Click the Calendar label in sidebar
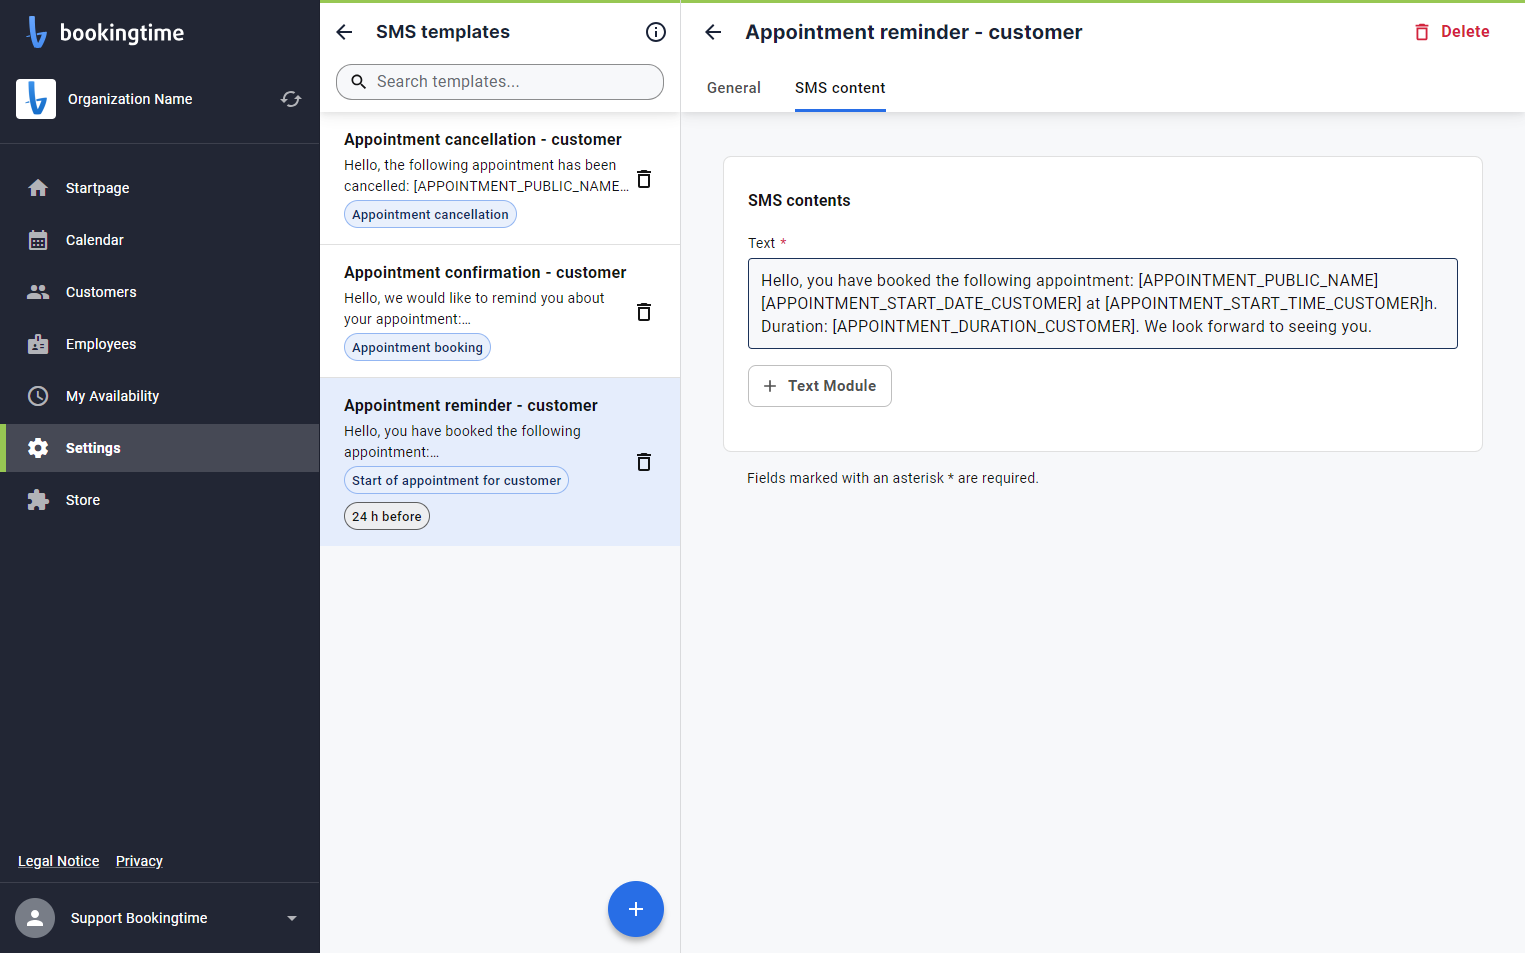 tap(95, 240)
